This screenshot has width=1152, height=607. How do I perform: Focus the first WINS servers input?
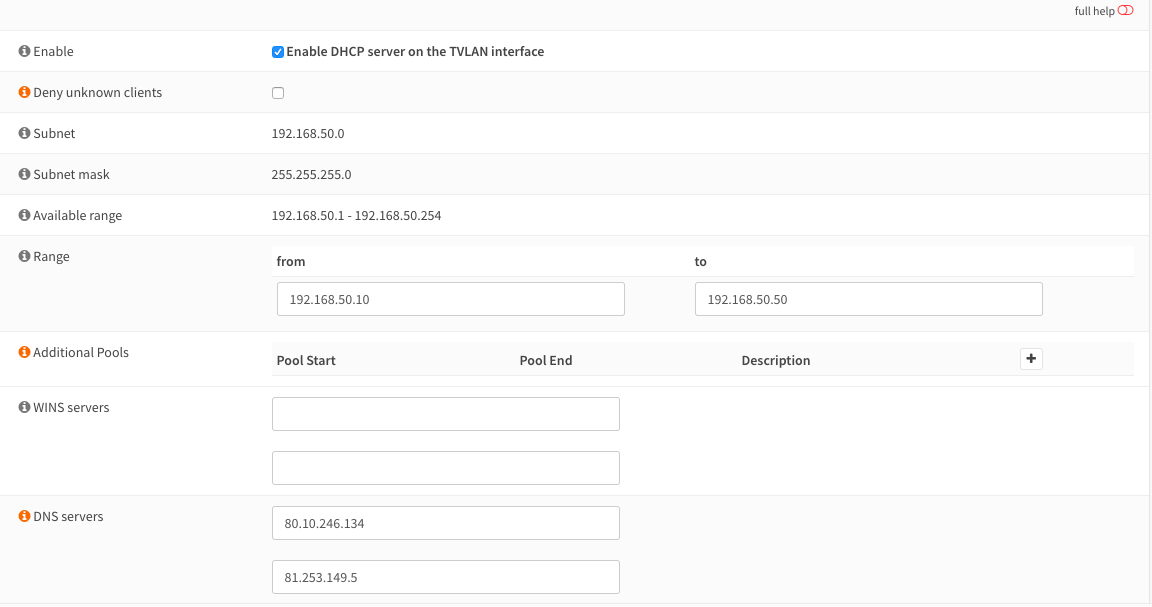tap(445, 414)
